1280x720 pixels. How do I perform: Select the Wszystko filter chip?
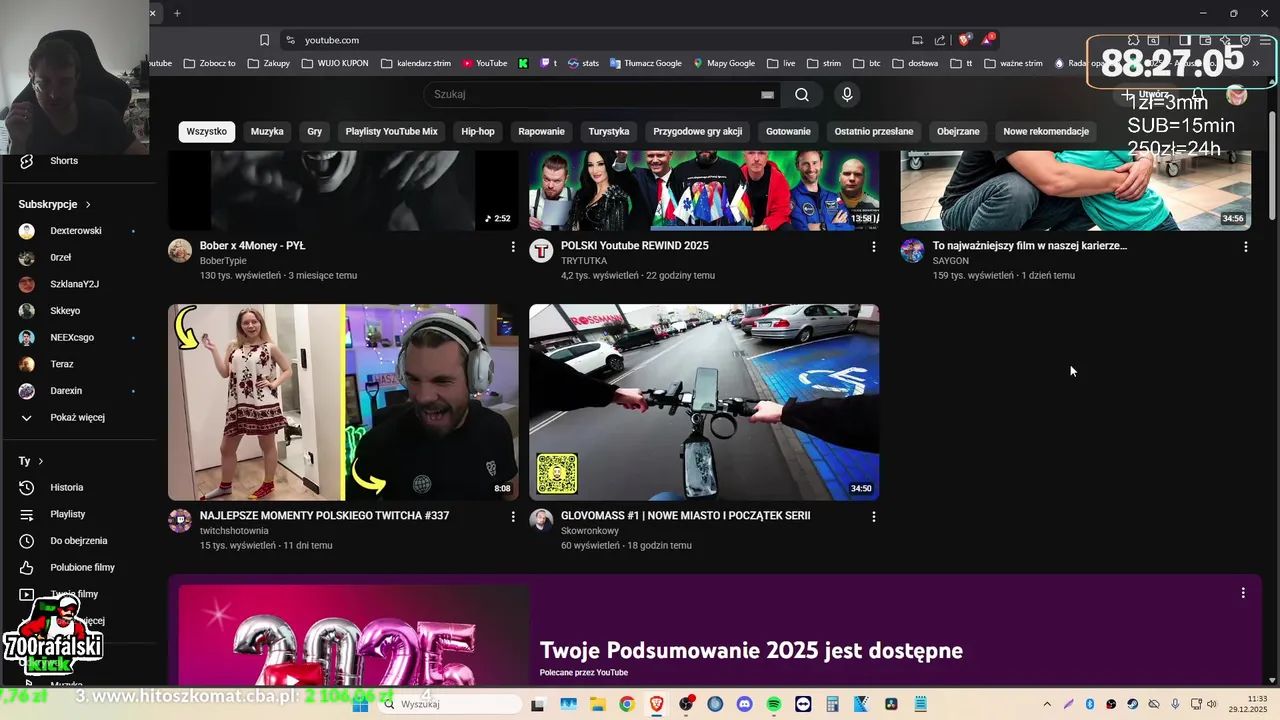(x=206, y=131)
